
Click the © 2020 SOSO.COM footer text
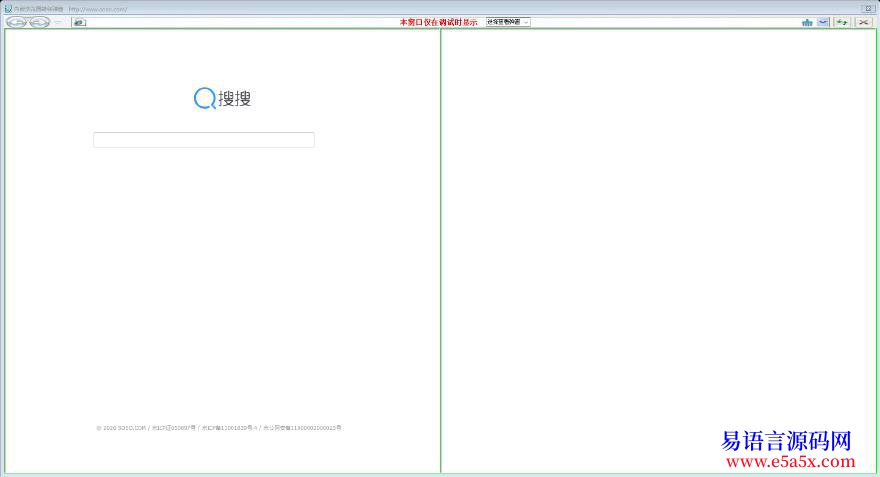[121, 428]
